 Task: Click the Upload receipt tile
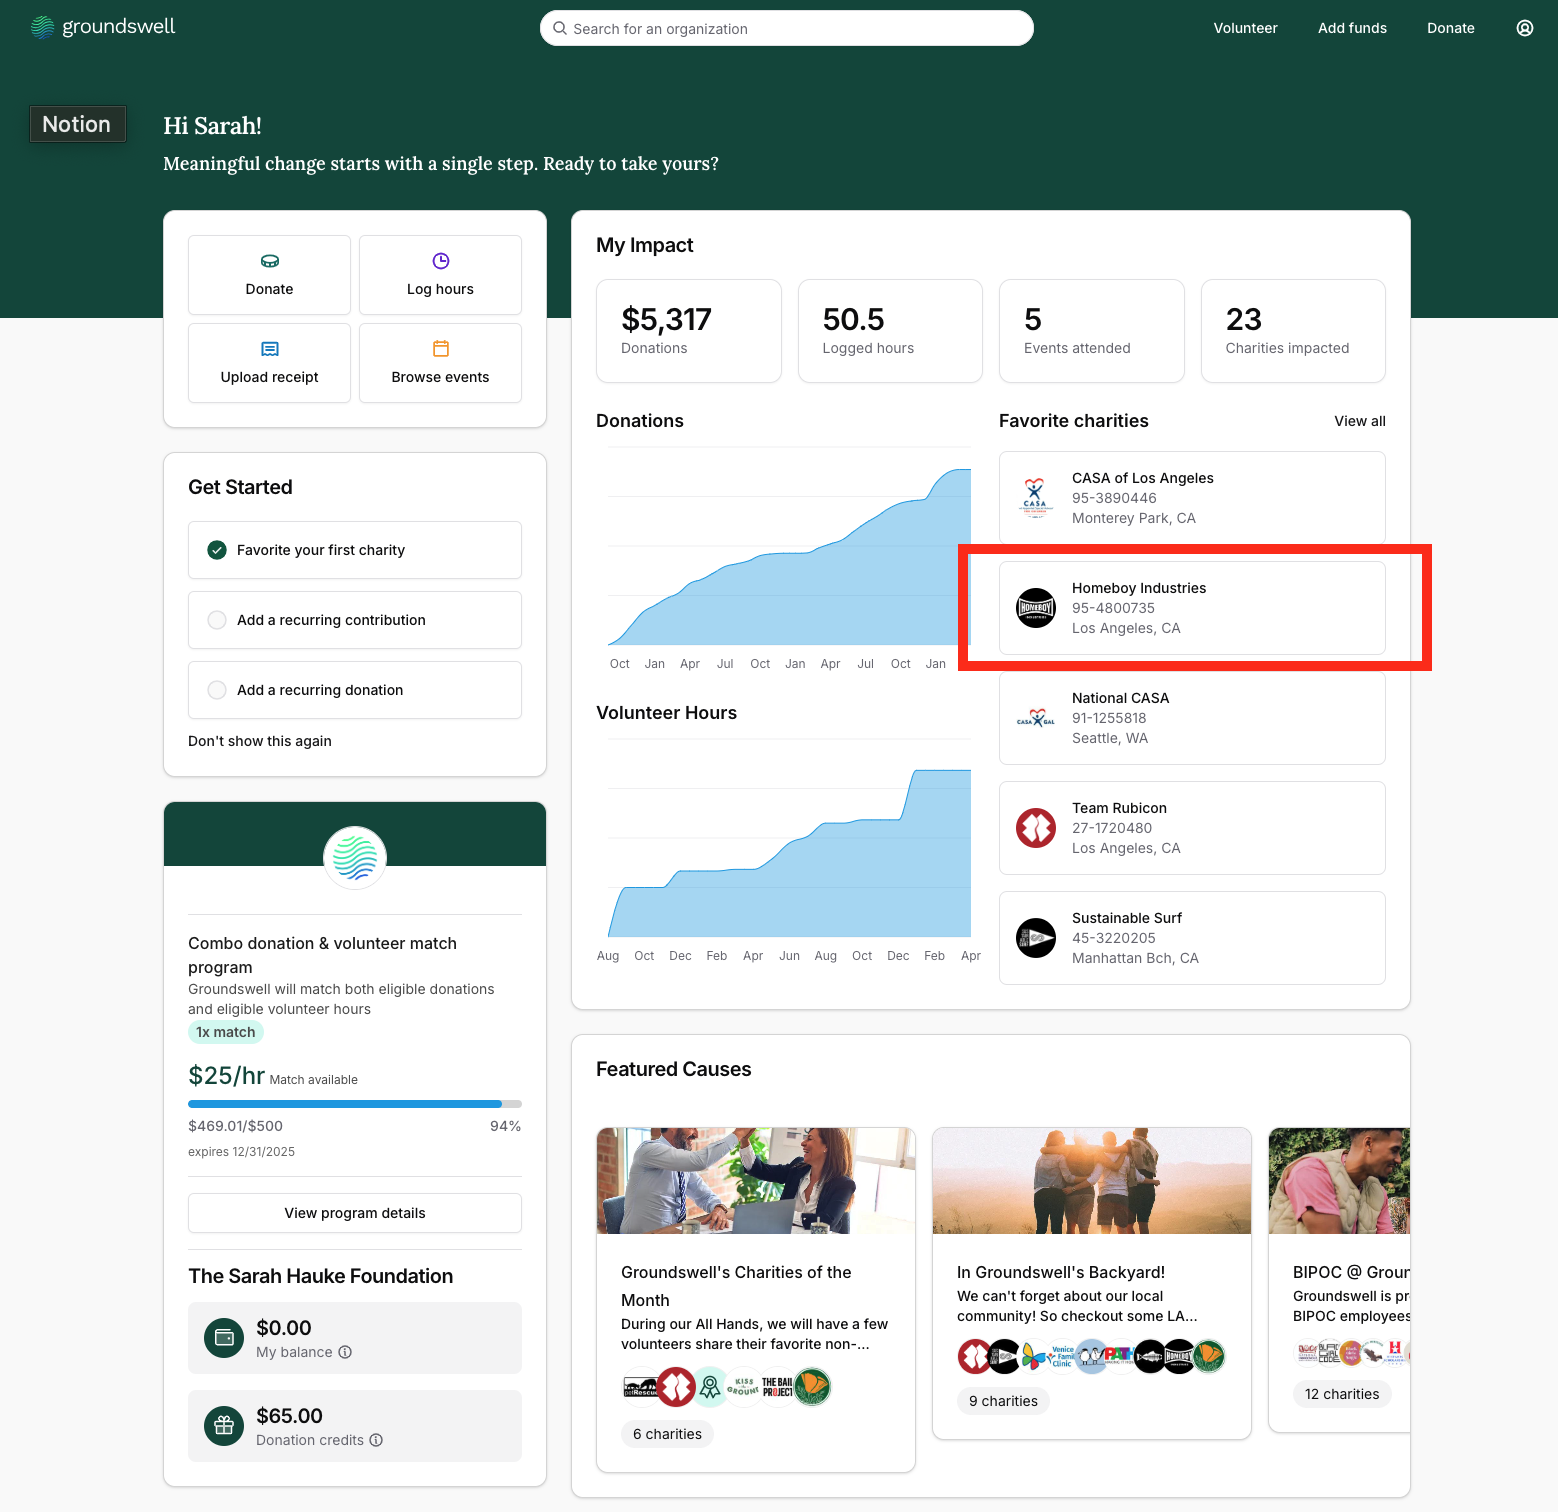click(269, 363)
